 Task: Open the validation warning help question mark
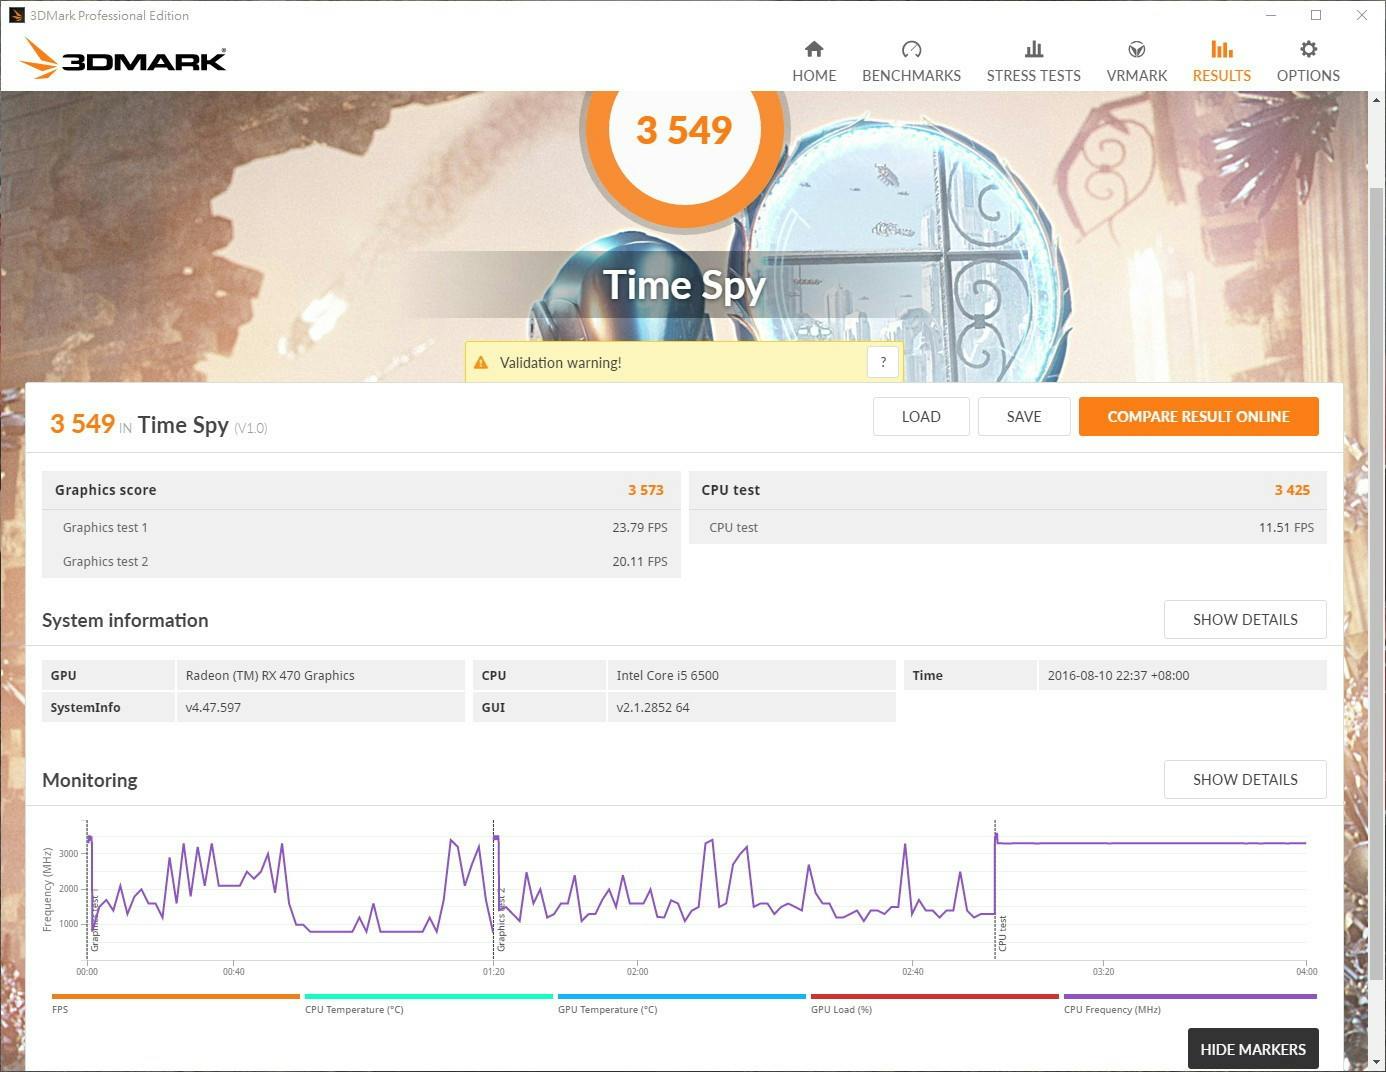(882, 362)
